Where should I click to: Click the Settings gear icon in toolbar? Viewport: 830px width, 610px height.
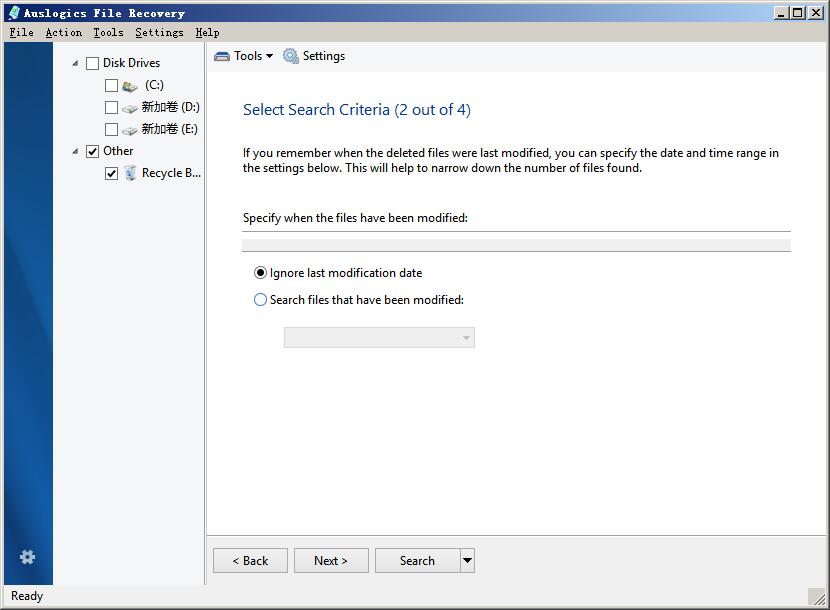pos(291,56)
